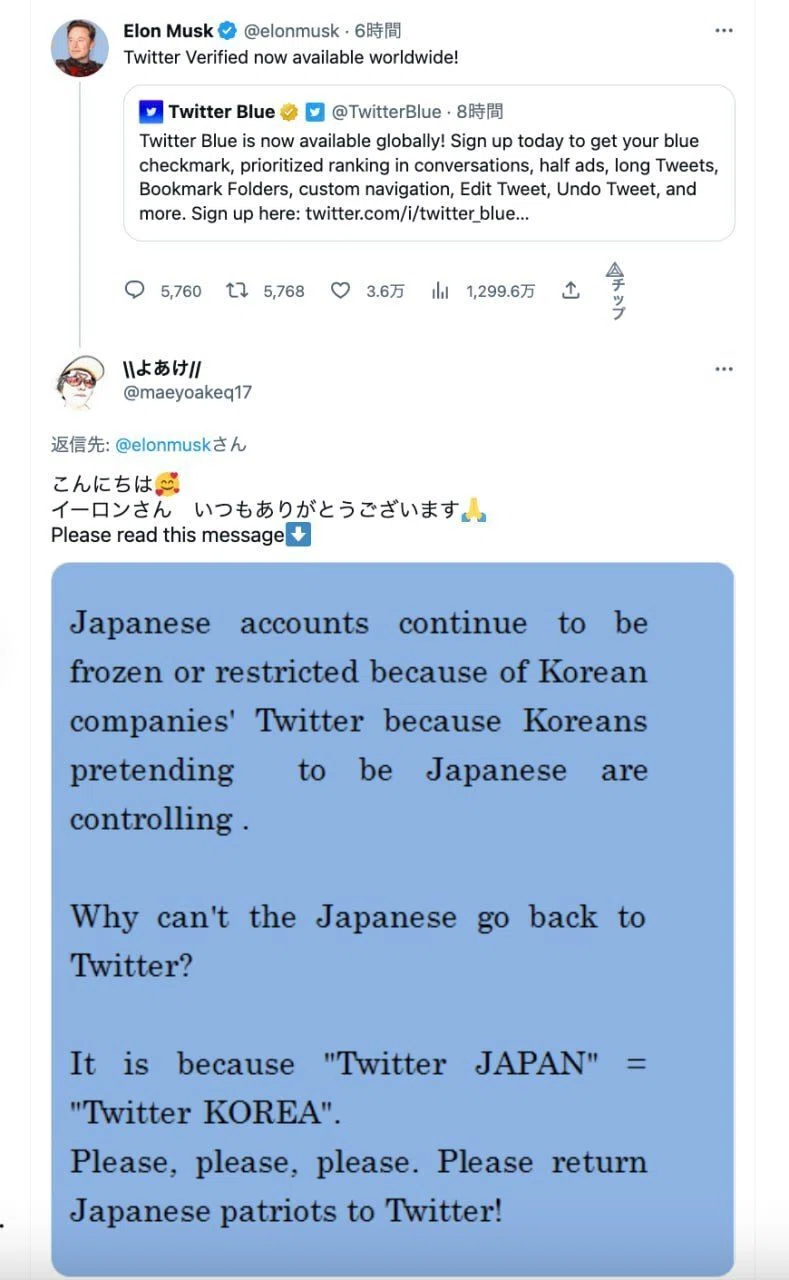Screen dimensions: 789x1280
Task: Open the @maeyoakeq17 handle link
Action: pyautogui.click(x=188, y=392)
